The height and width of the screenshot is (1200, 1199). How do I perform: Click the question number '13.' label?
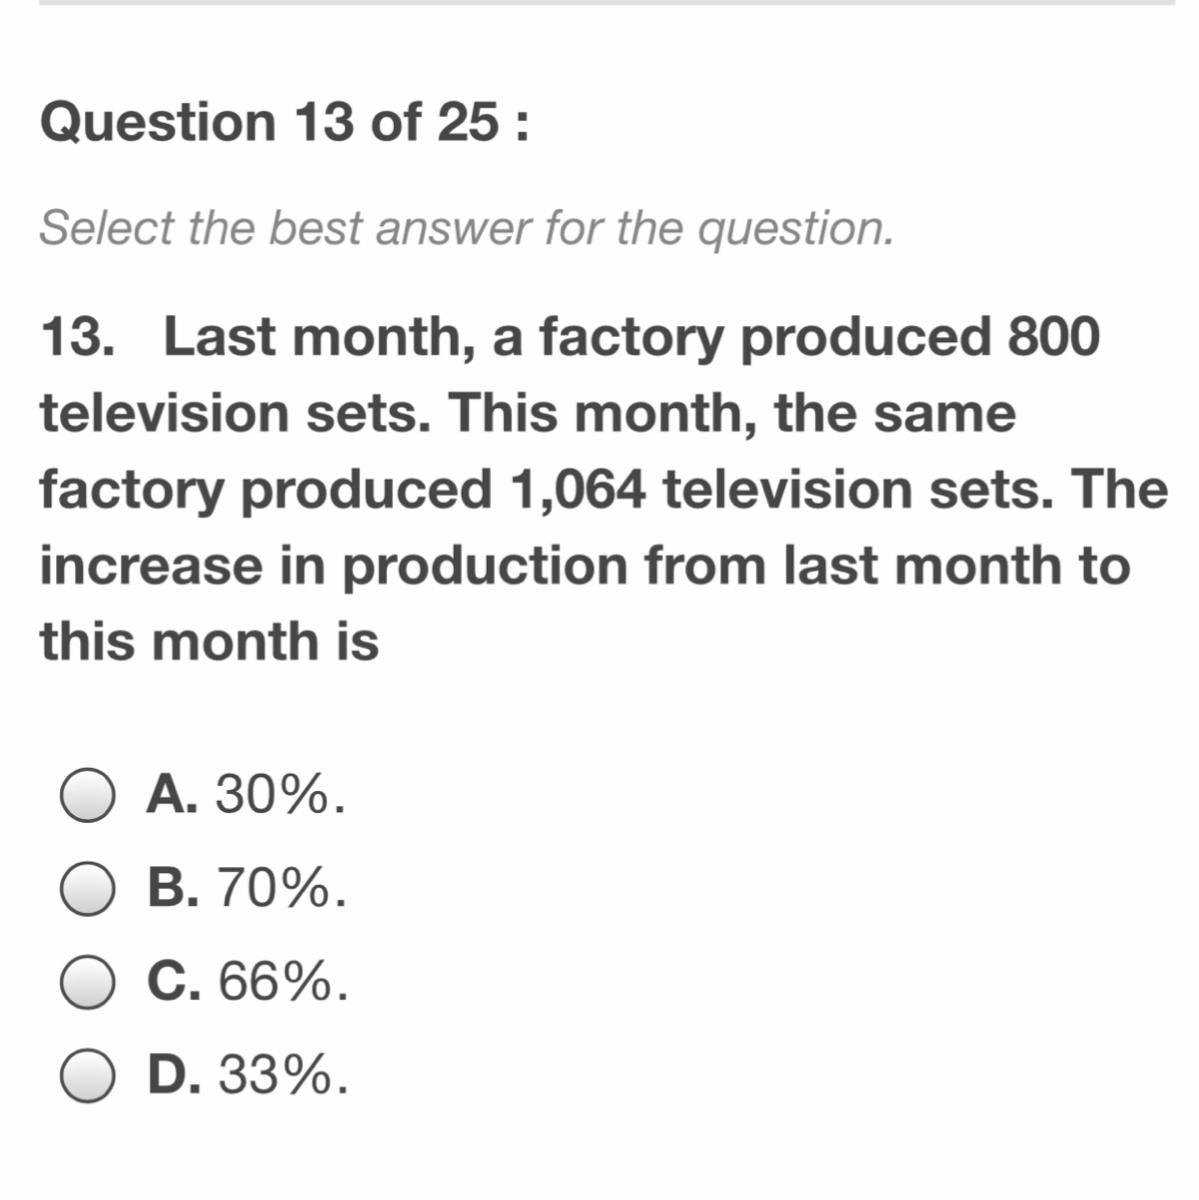[77, 338]
